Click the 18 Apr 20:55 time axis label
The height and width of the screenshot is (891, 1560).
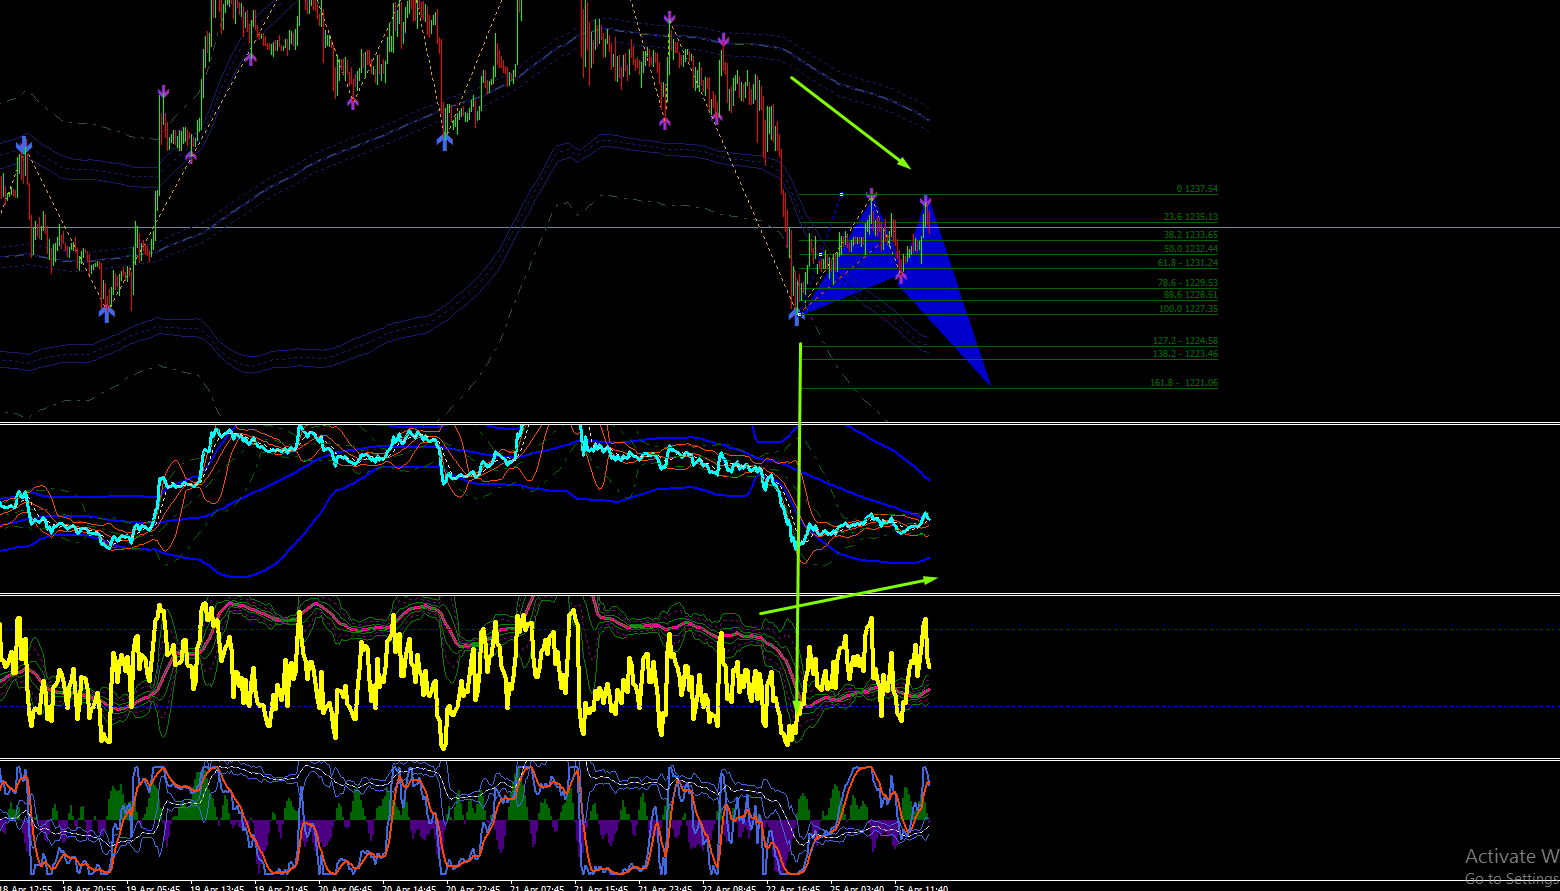(x=89, y=887)
